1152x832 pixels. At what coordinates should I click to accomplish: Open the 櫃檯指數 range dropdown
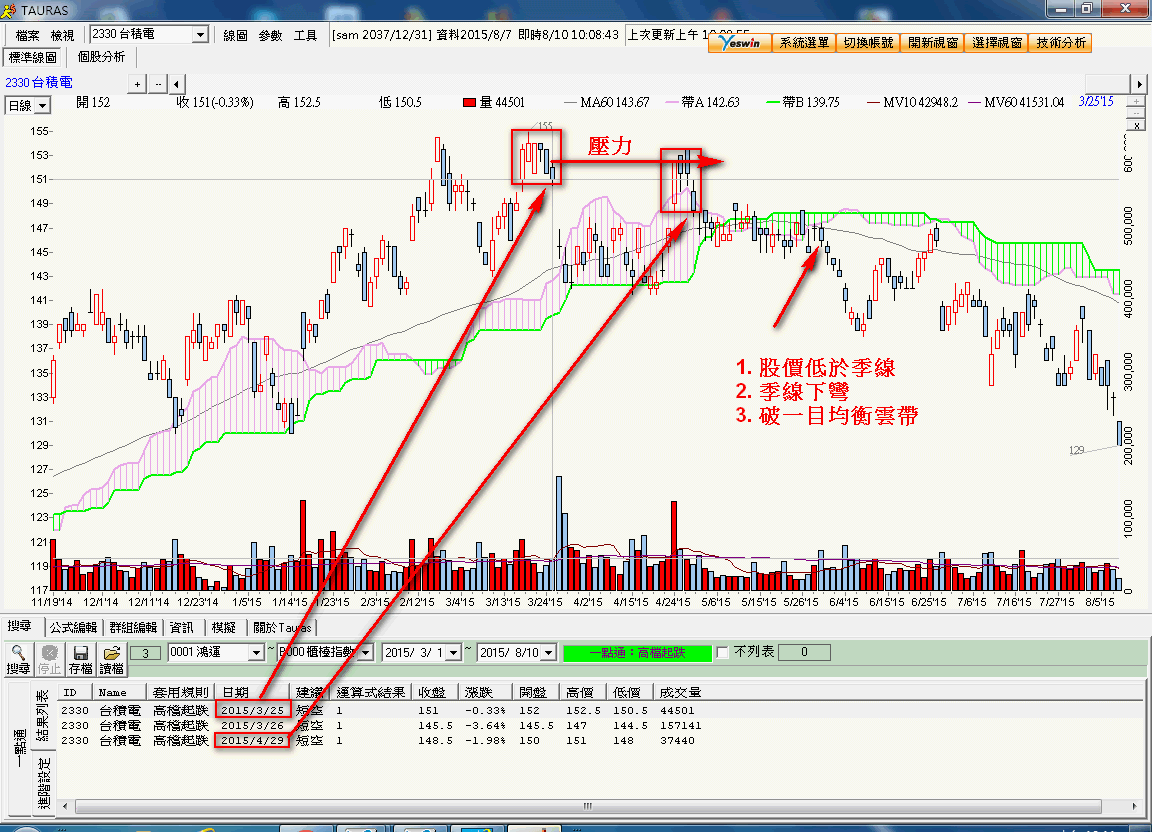(367, 653)
